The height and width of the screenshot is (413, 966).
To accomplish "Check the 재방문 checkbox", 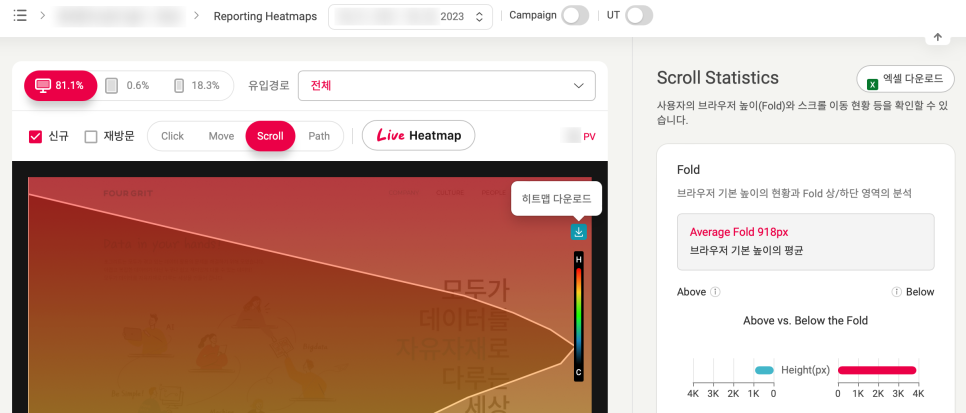I will pos(91,136).
